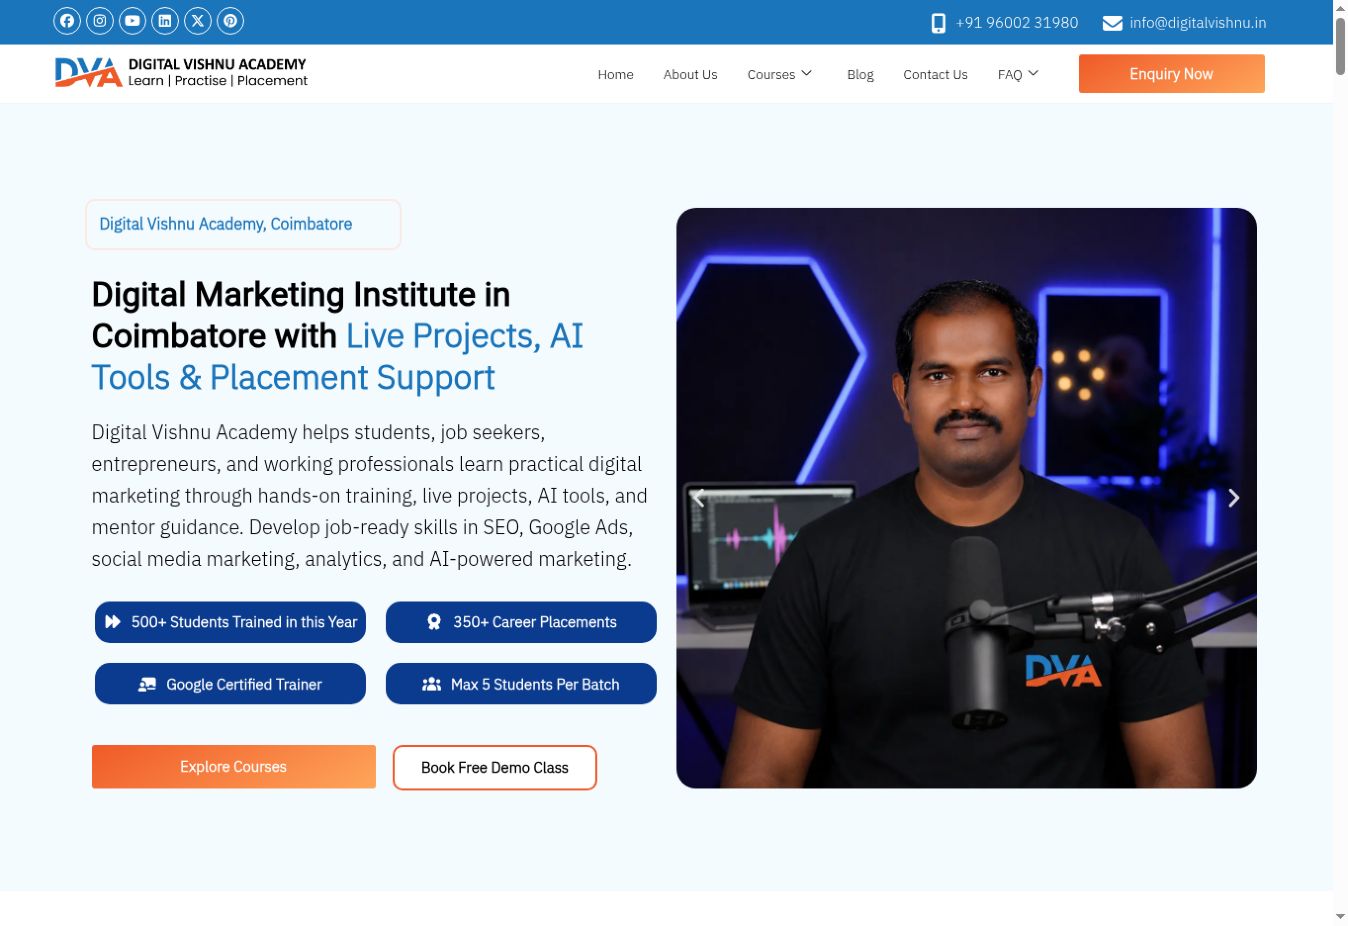
Task: Call the phone number +91 96002 31980
Action: coord(1017,23)
